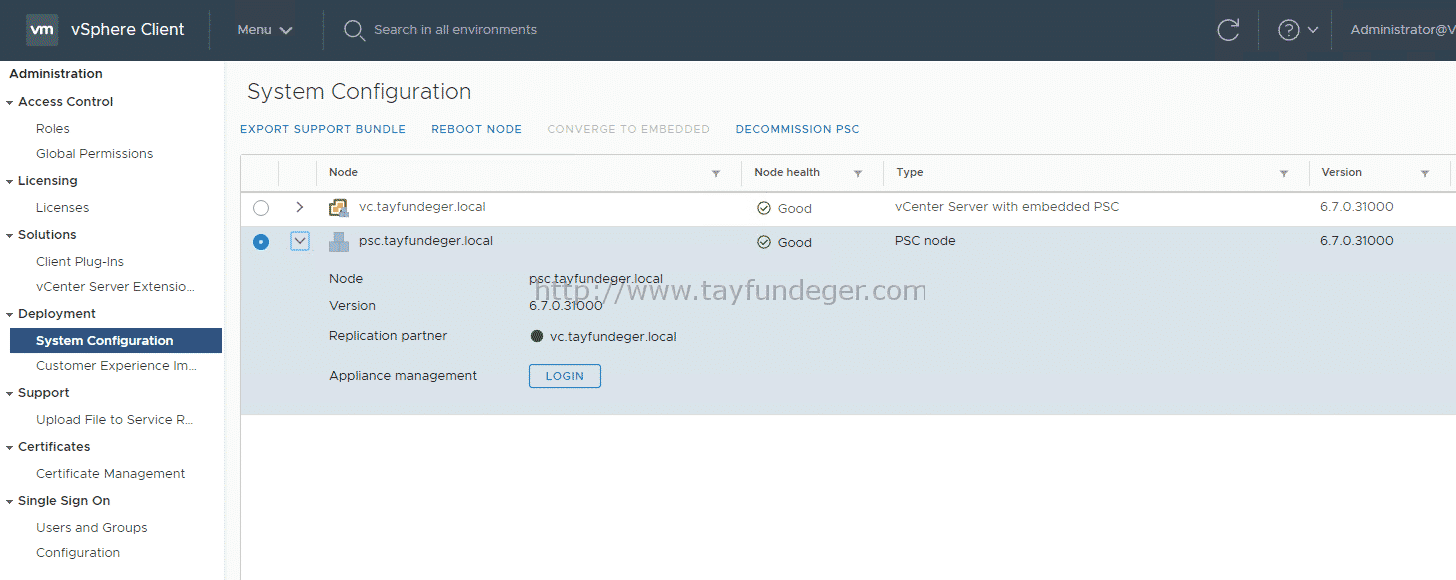Image resolution: width=1456 pixels, height=580 pixels.
Task: Open Customer Experience Improvement item
Action: point(117,365)
